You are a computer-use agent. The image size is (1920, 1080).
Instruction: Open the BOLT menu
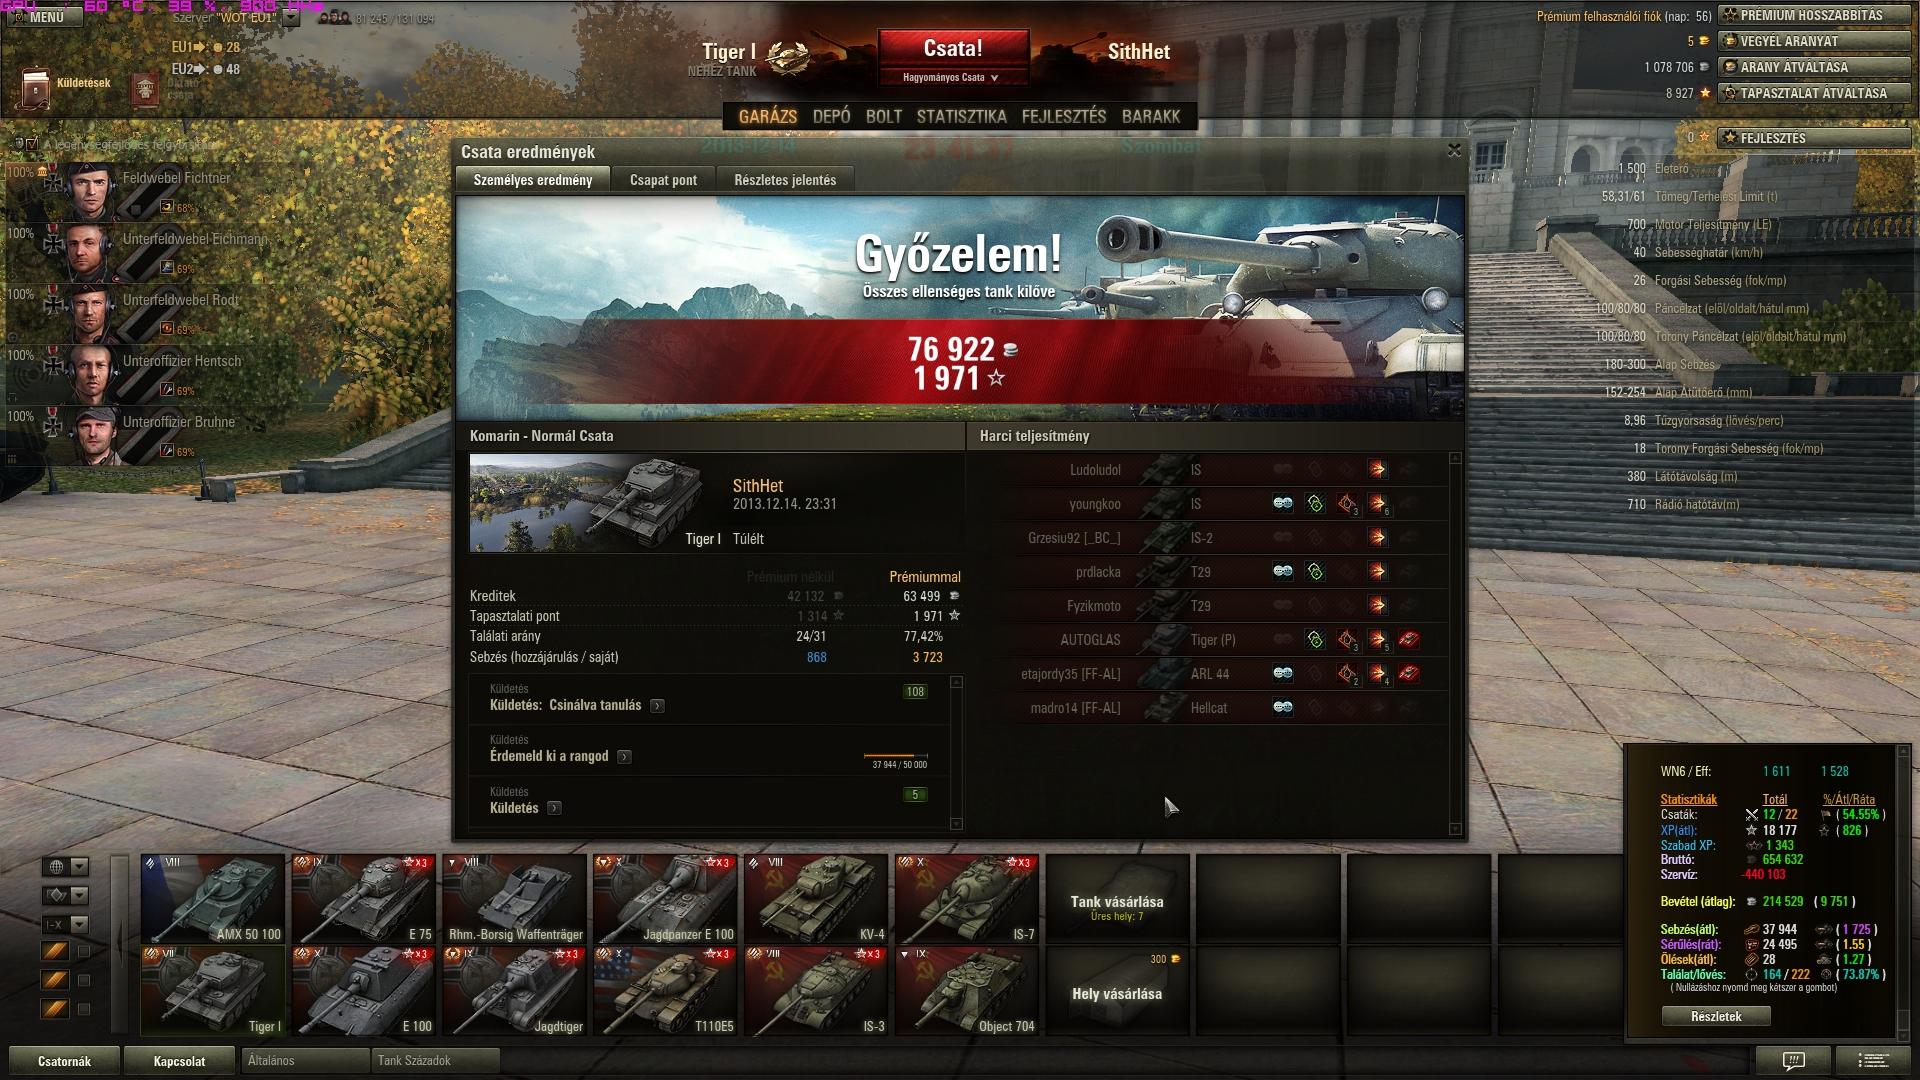[x=884, y=117]
